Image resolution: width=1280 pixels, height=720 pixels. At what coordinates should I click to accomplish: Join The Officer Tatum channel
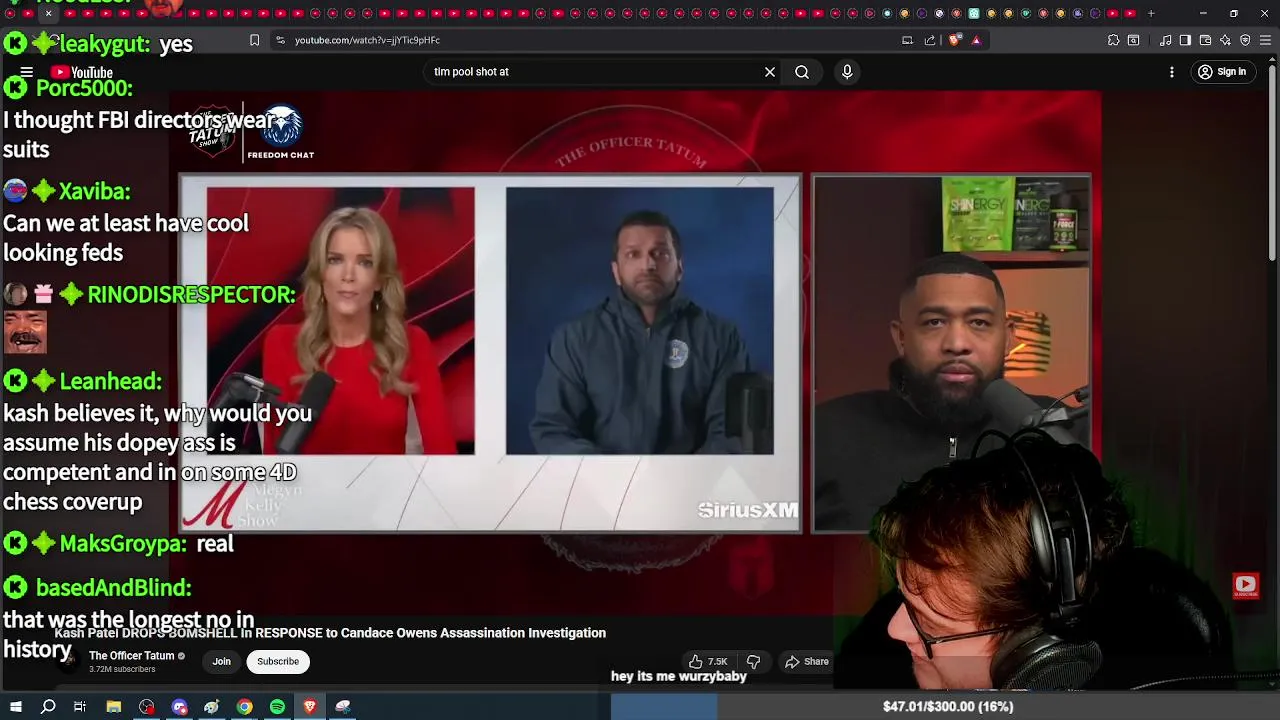click(221, 661)
